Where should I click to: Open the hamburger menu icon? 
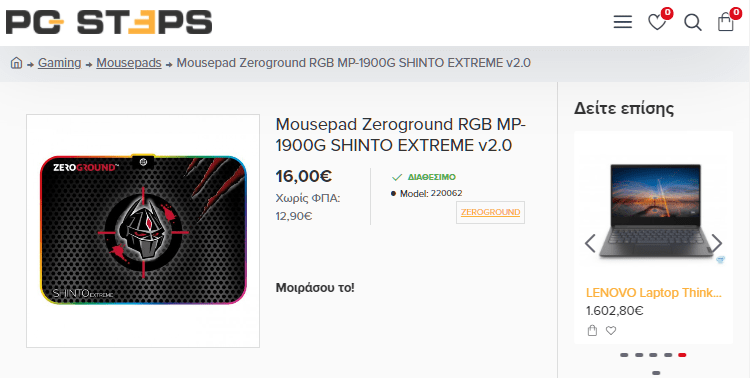pyautogui.click(x=623, y=22)
